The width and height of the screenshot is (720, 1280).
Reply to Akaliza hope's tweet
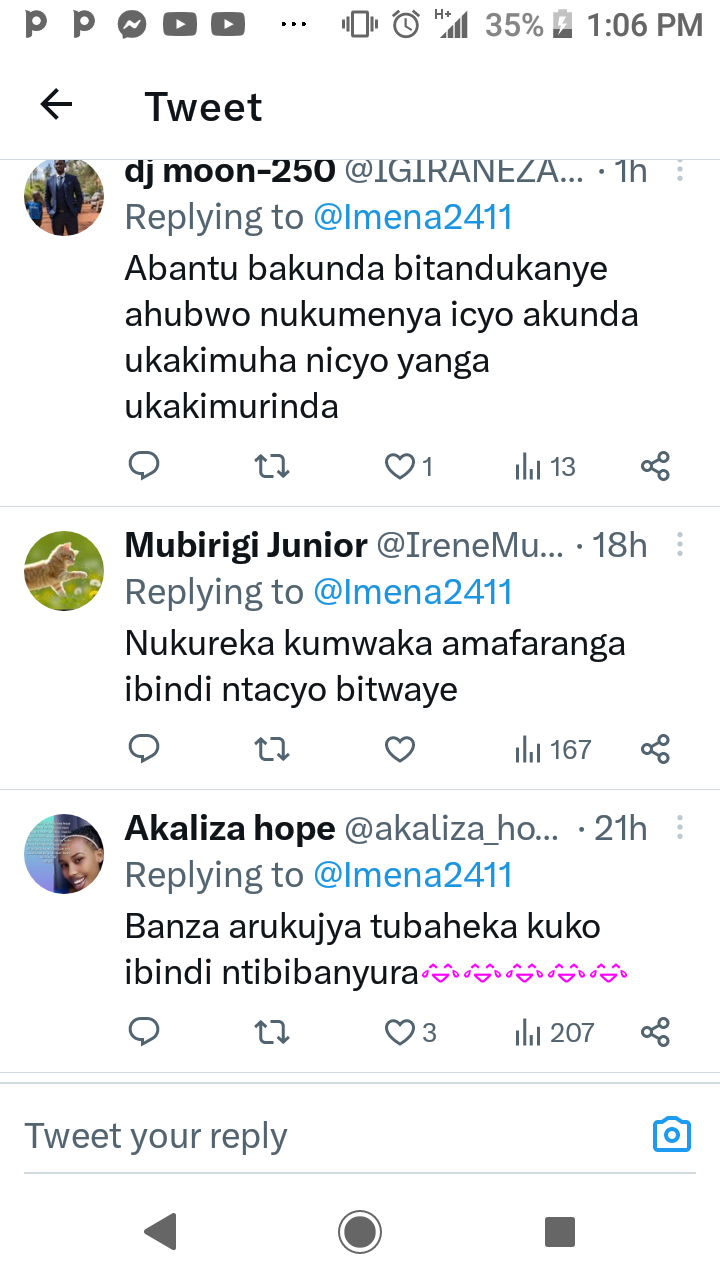pos(144,1032)
